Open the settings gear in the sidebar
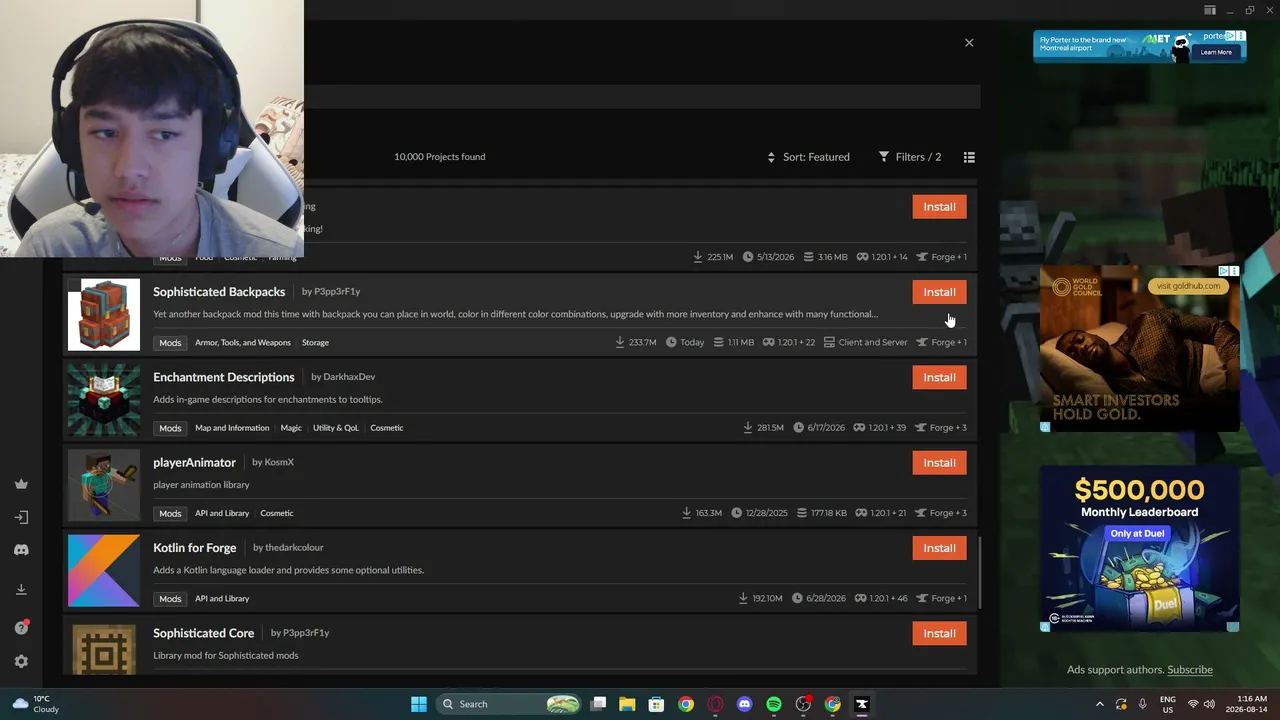 pos(21,661)
